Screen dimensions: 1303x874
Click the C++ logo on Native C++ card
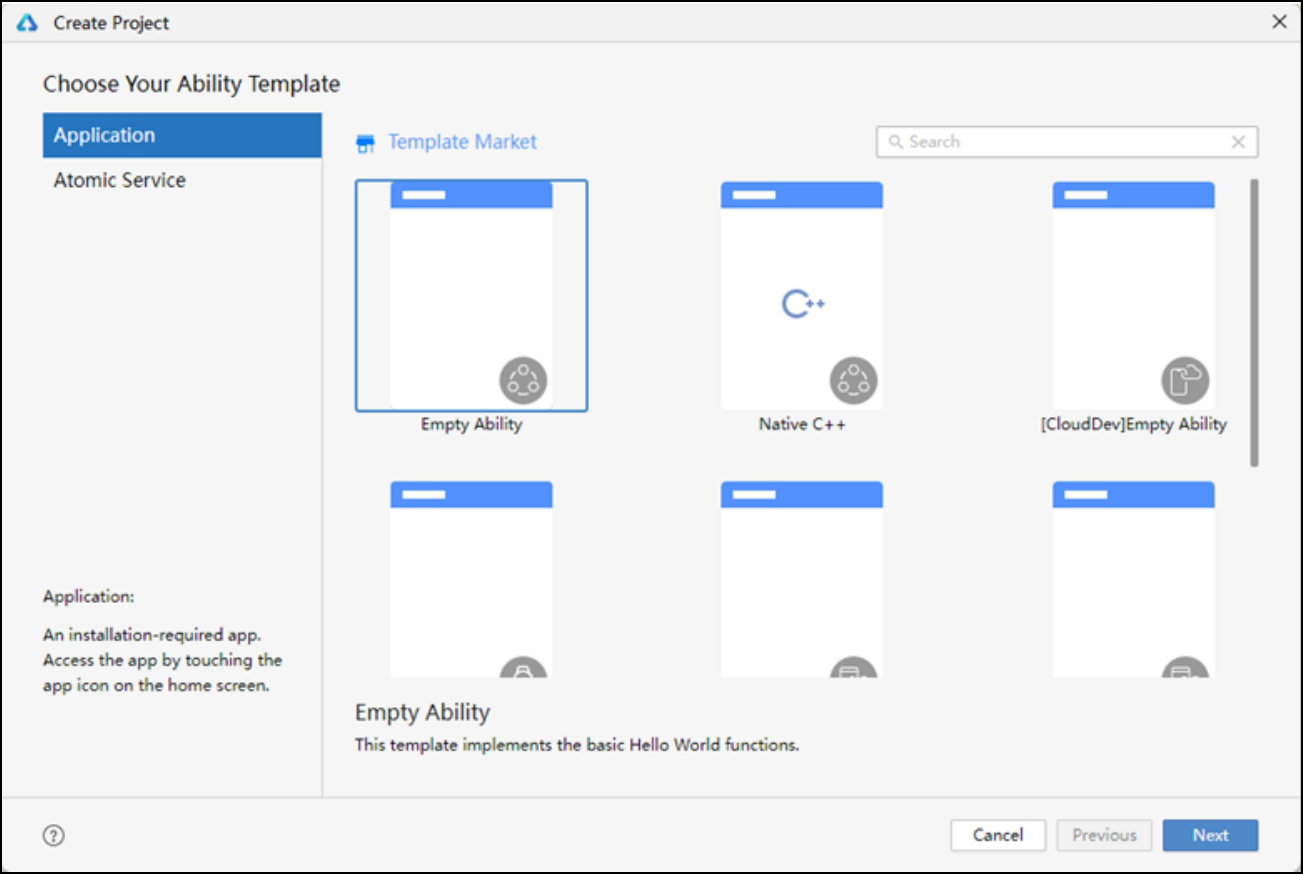point(802,304)
